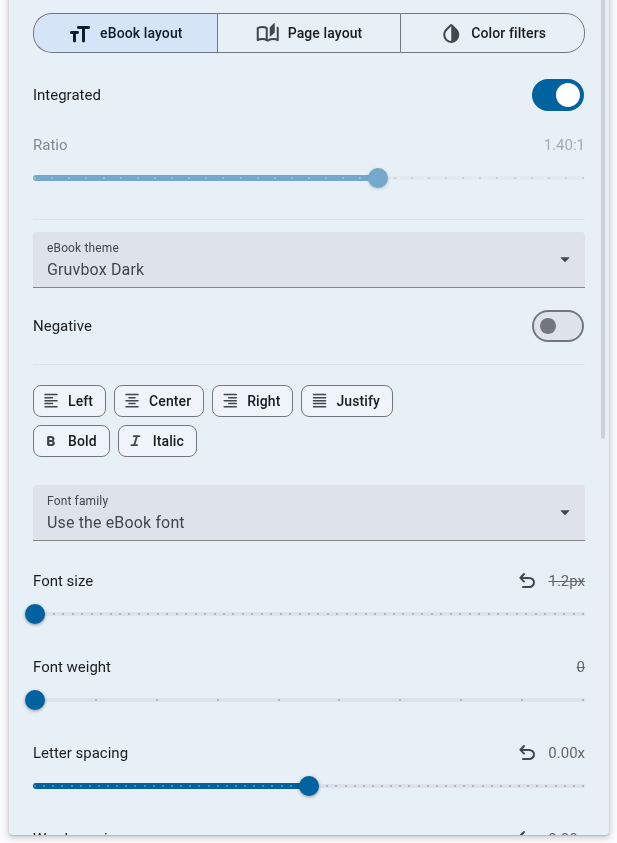Screen dimensions: 617x843
Task: Click the eBook layout text-size icon
Action: [x=80, y=34]
